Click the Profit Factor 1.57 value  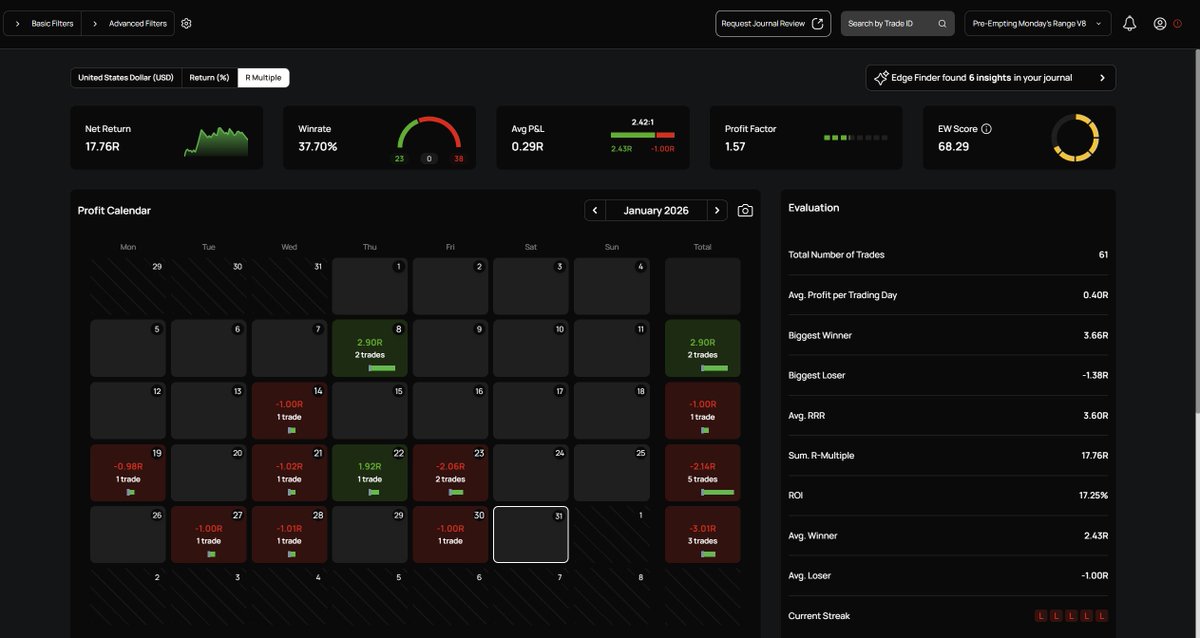click(x=735, y=147)
